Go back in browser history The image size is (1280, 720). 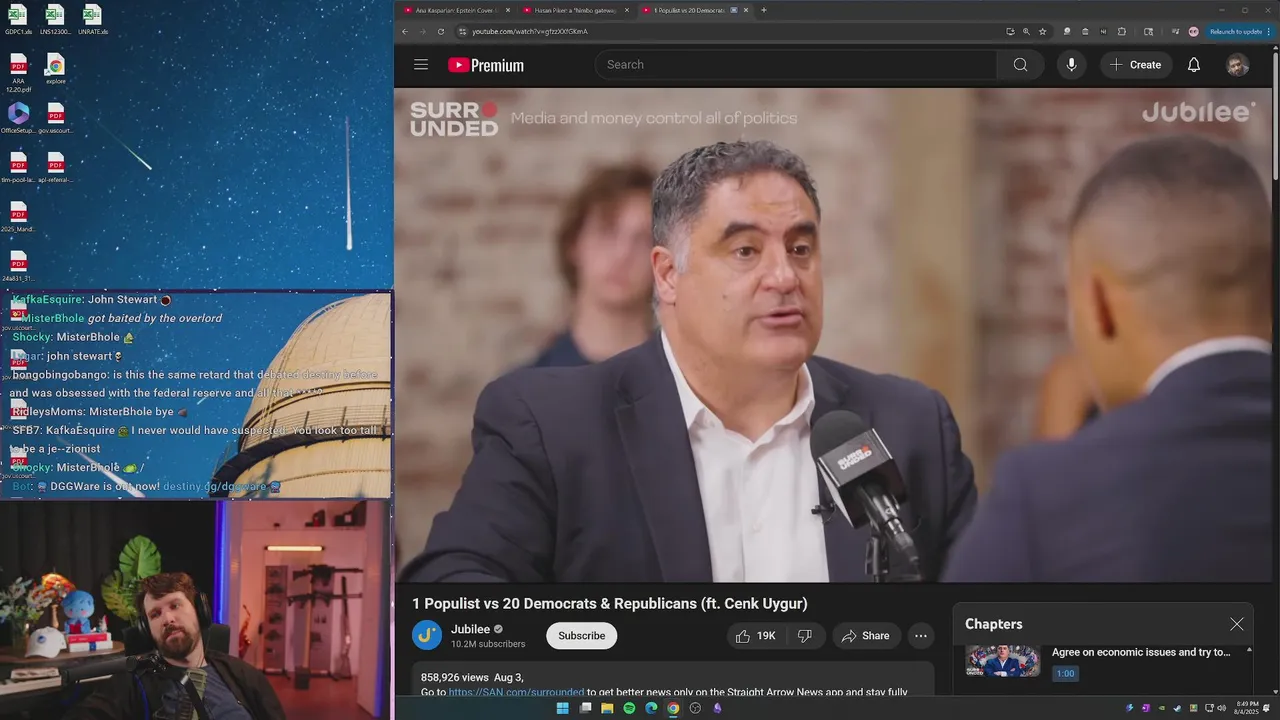coord(405,31)
